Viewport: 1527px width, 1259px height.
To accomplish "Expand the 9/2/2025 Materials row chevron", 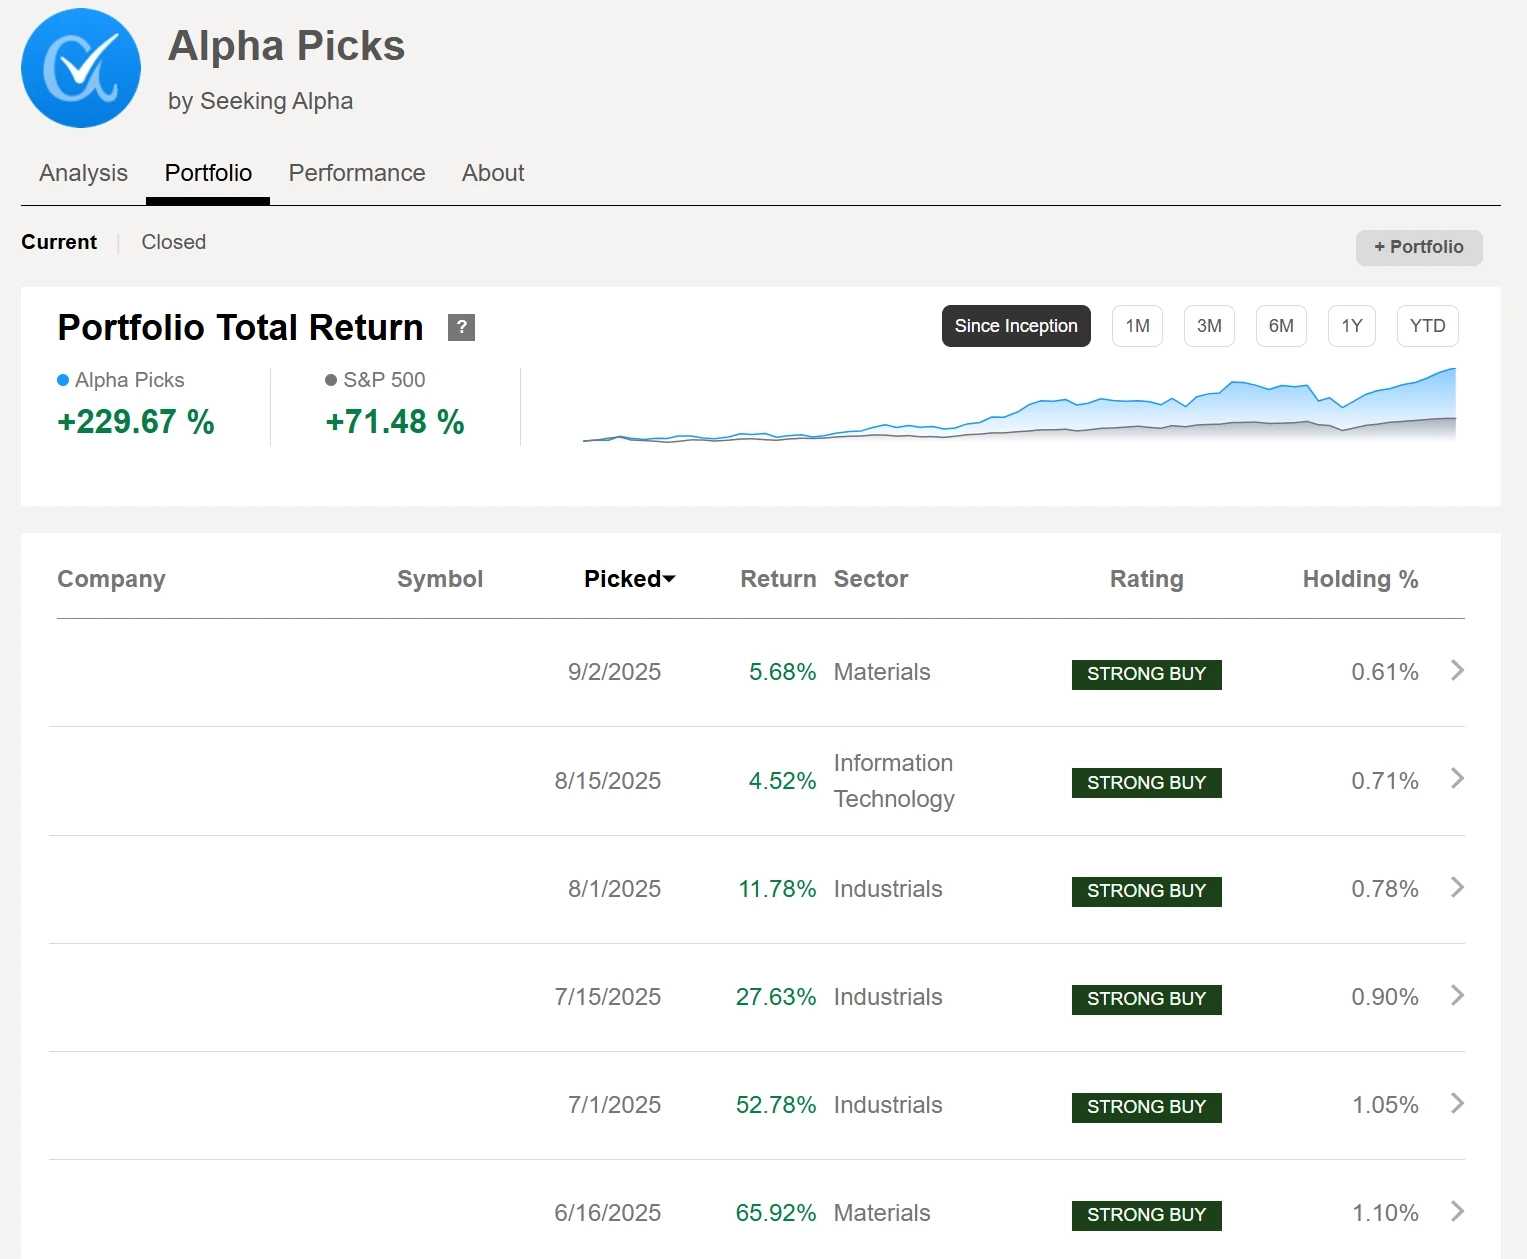I will 1457,671.
